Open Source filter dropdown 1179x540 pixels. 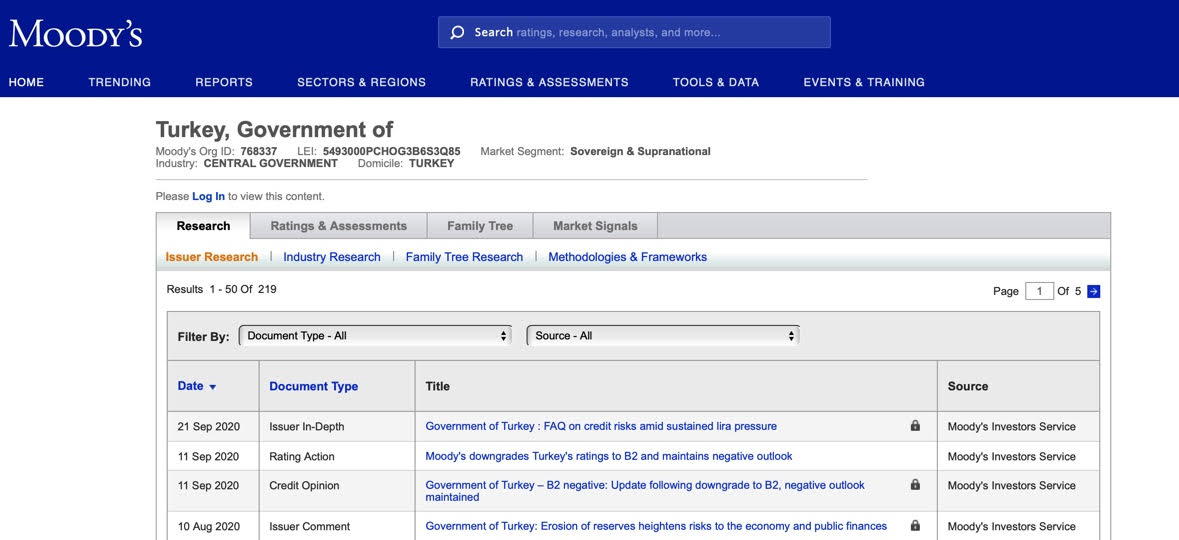point(663,336)
